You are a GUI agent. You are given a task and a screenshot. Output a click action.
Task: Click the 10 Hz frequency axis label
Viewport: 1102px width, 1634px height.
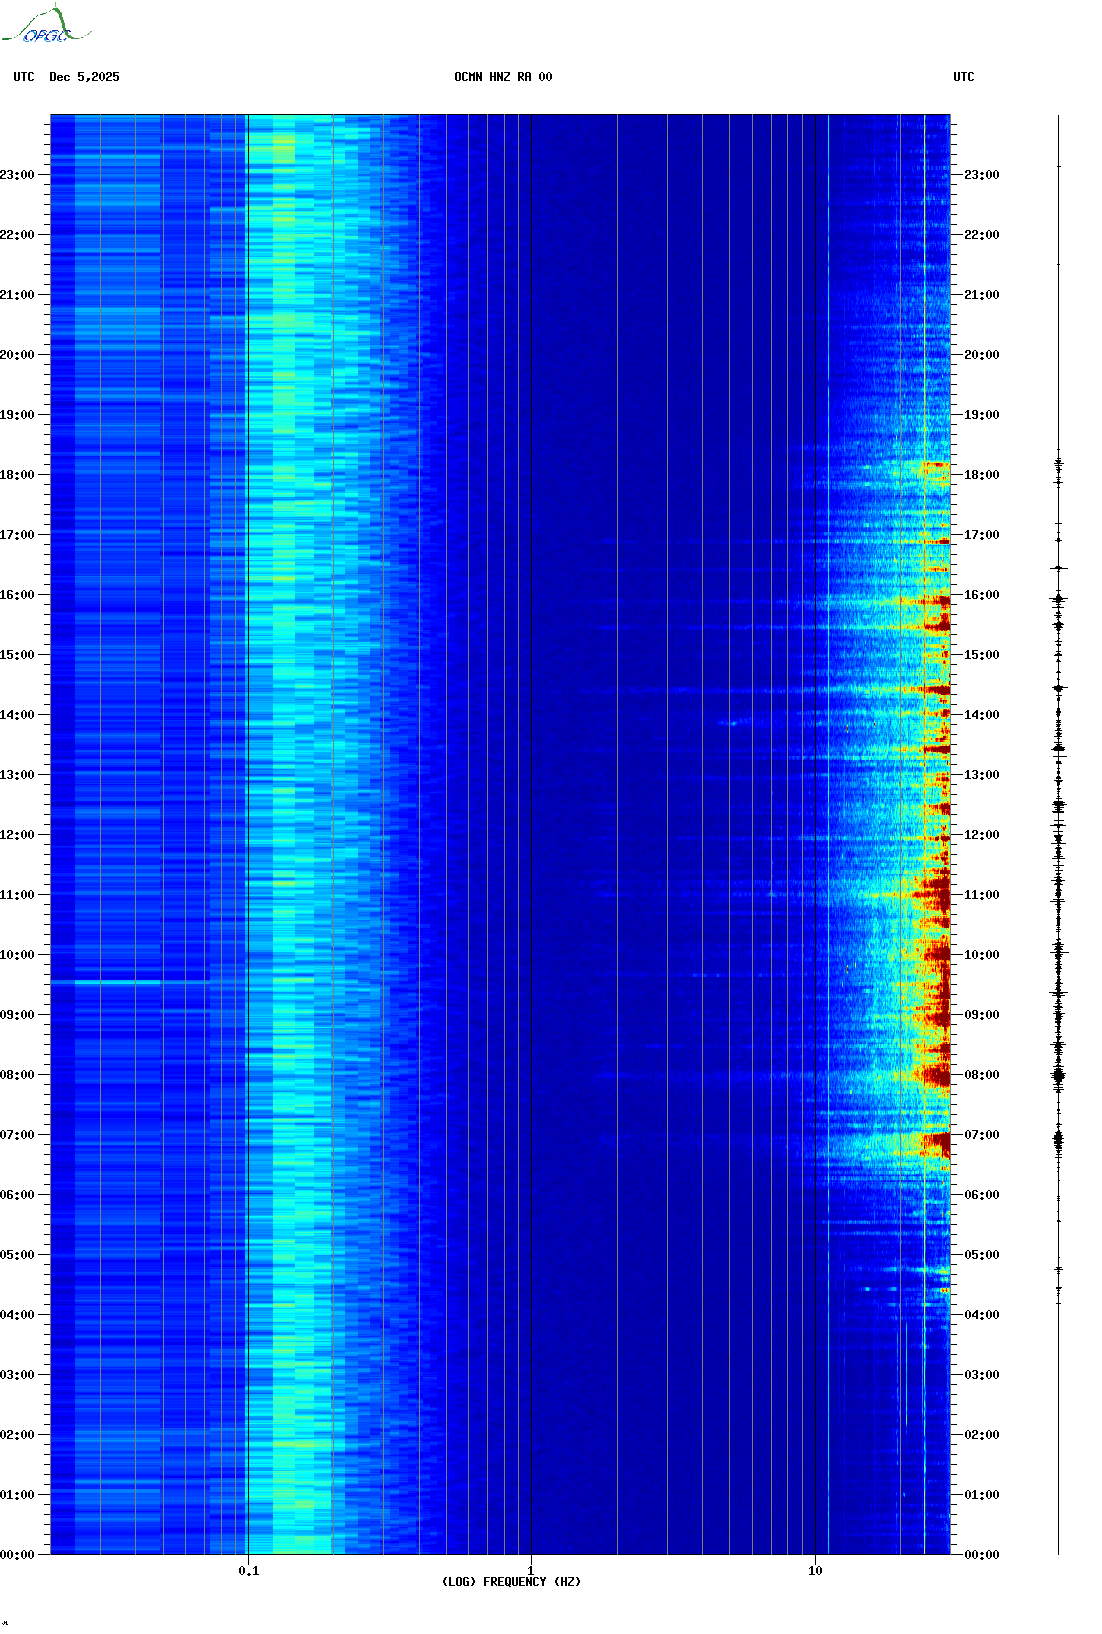(x=815, y=1570)
